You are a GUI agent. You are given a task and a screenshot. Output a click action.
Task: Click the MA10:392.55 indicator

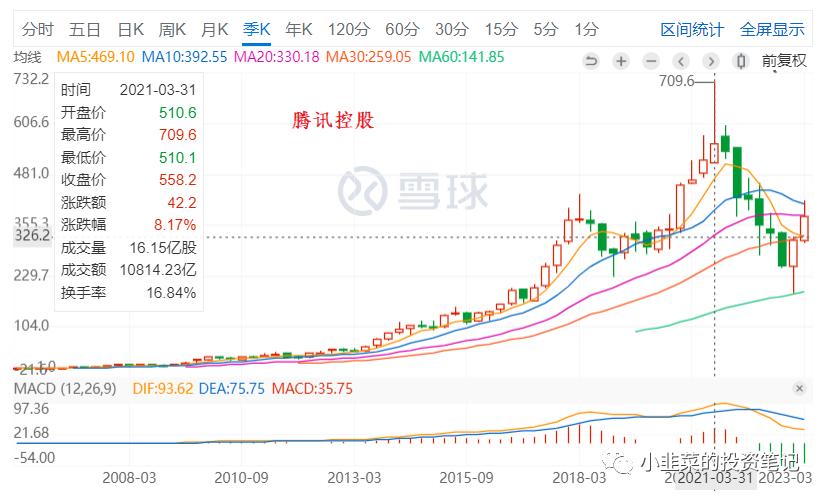point(184,57)
